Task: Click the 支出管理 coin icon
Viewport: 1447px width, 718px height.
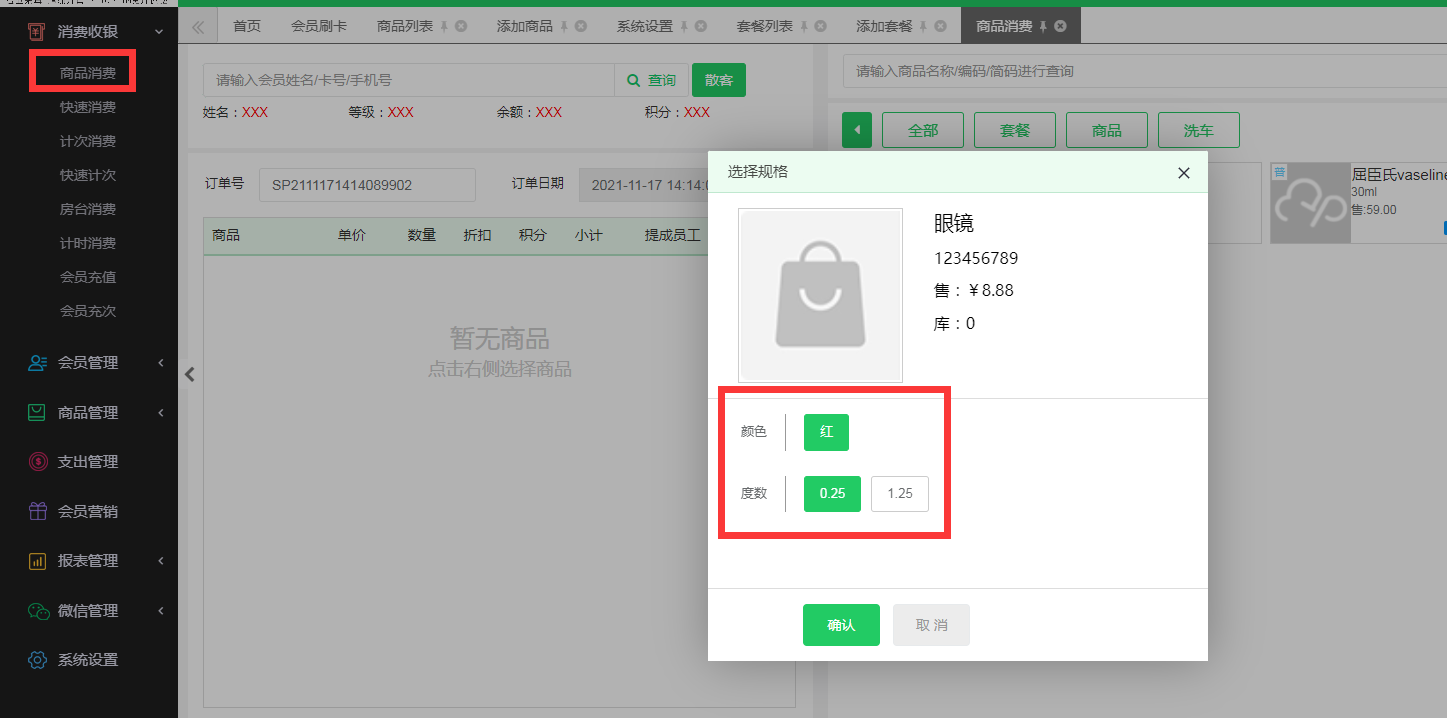Action: click(37, 462)
